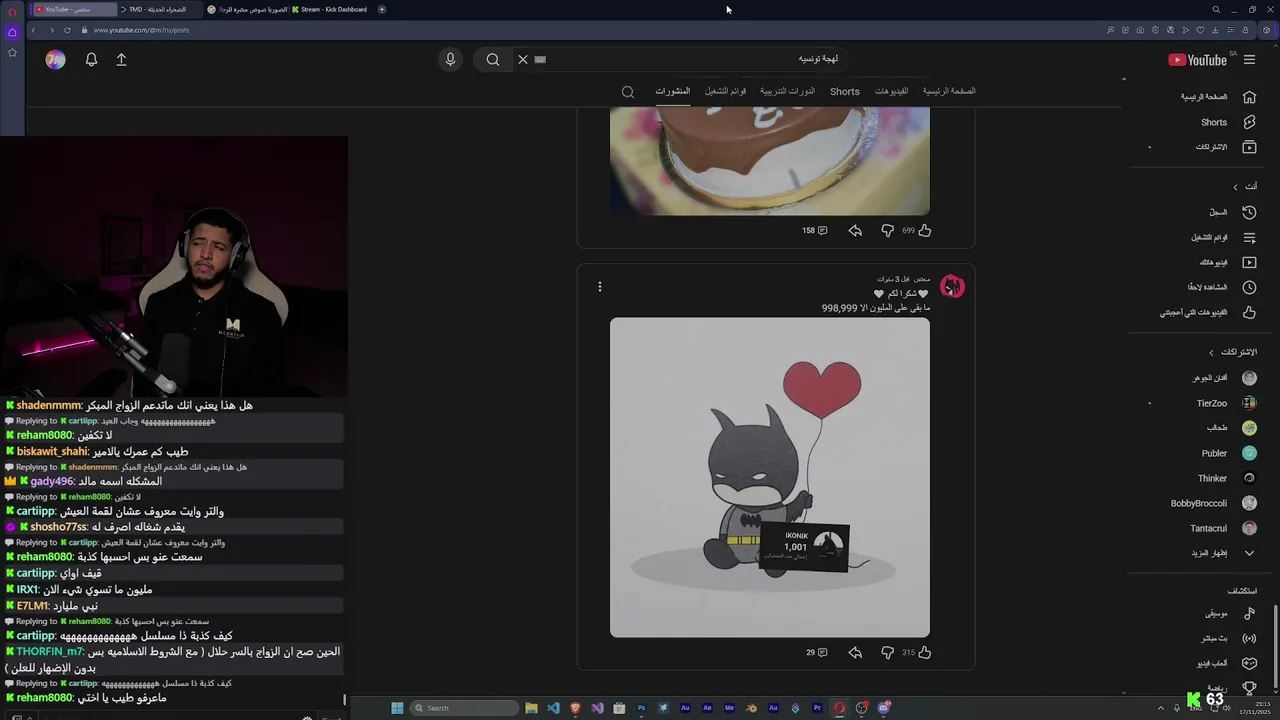Switch to the Stream - Kick Dashboard tab
Image resolution: width=1280 pixels, height=720 pixels.
(x=330, y=9)
